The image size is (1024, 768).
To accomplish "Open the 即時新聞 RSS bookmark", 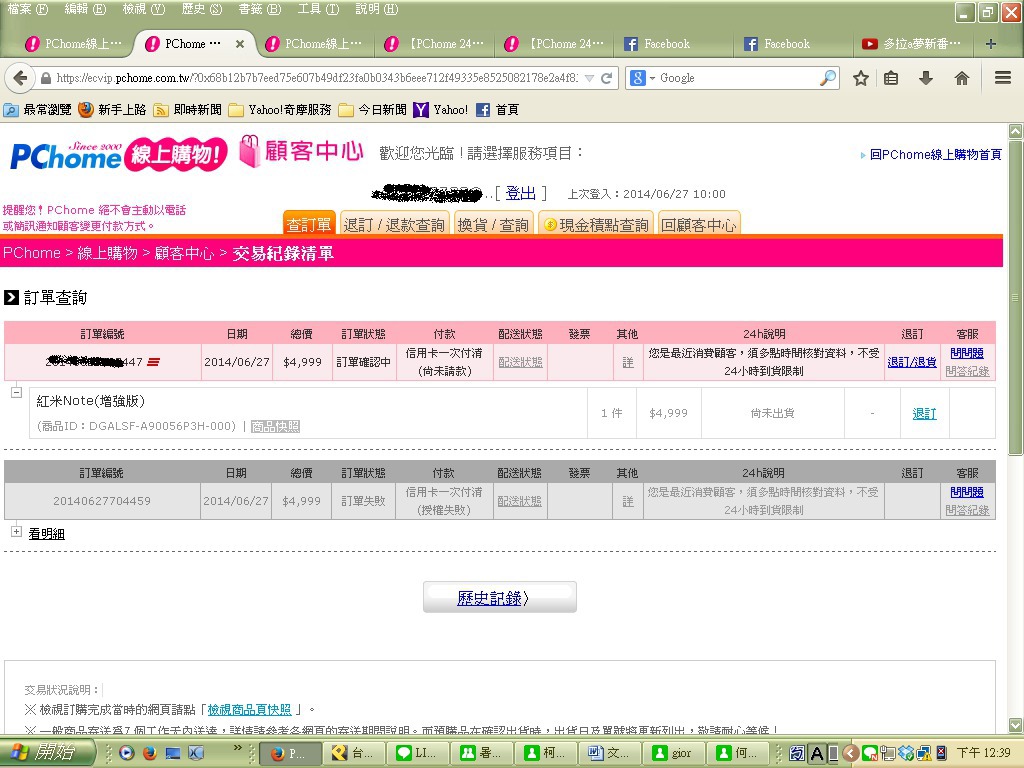I will [x=187, y=110].
